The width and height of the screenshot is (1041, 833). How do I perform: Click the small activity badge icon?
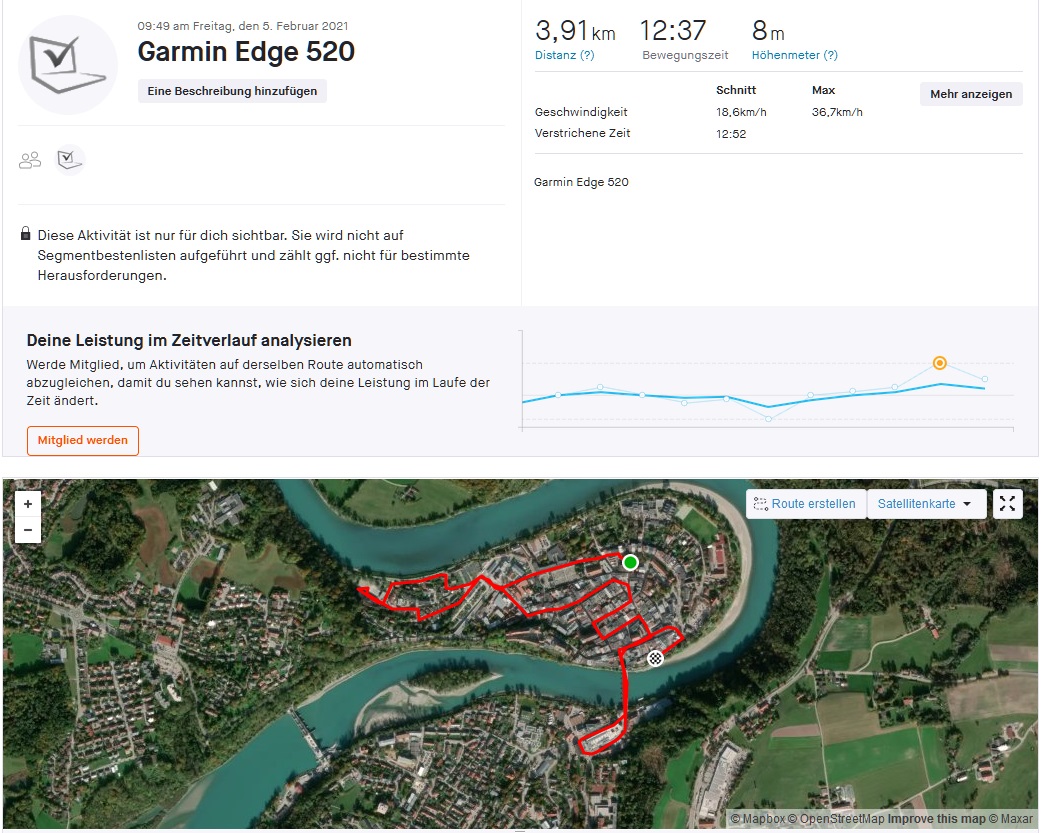click(x=69, y=159)
